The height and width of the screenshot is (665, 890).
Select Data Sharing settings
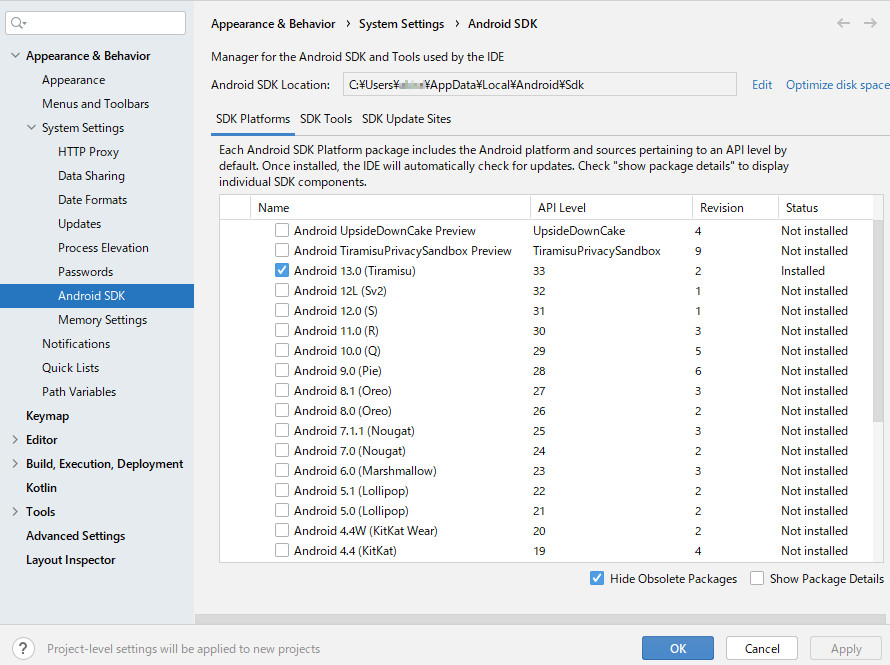[91, 176]
